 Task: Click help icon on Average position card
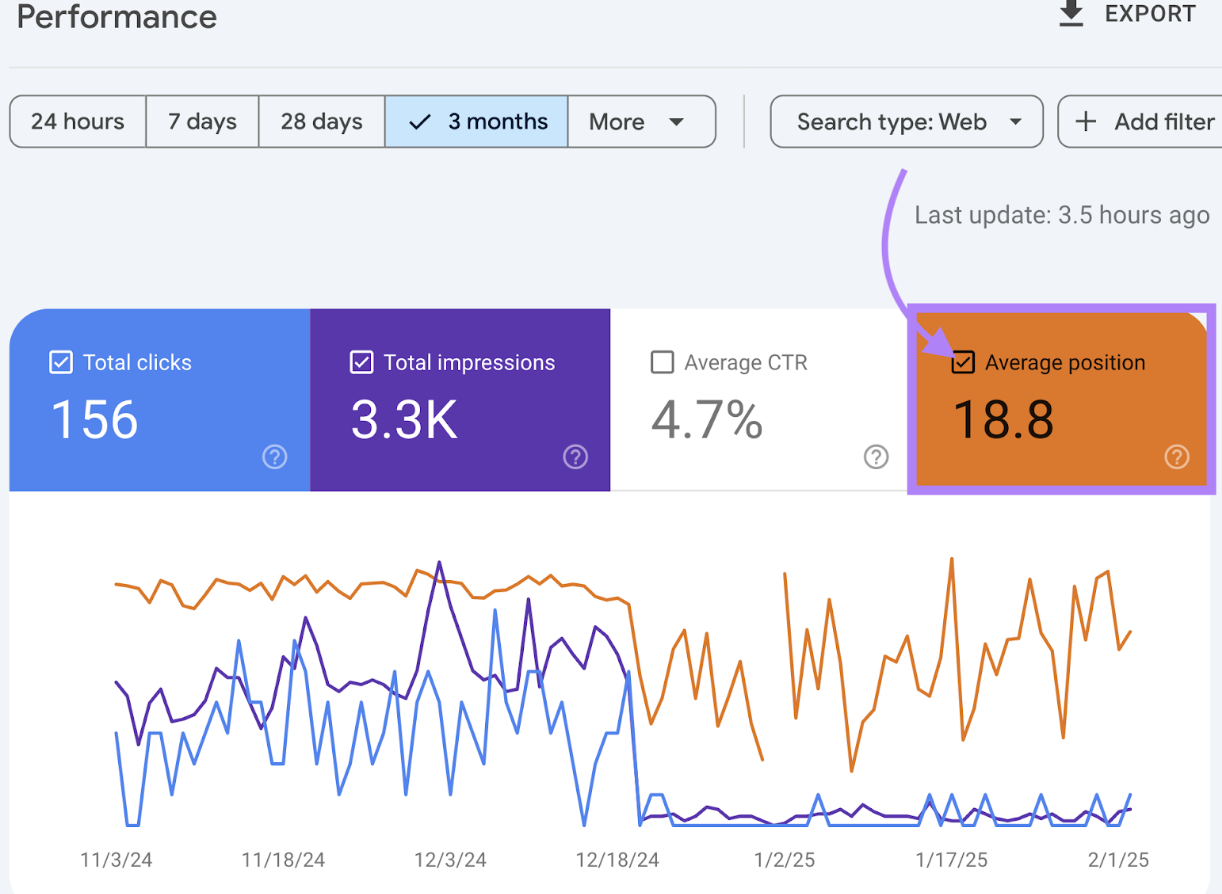coord(1177,457)
